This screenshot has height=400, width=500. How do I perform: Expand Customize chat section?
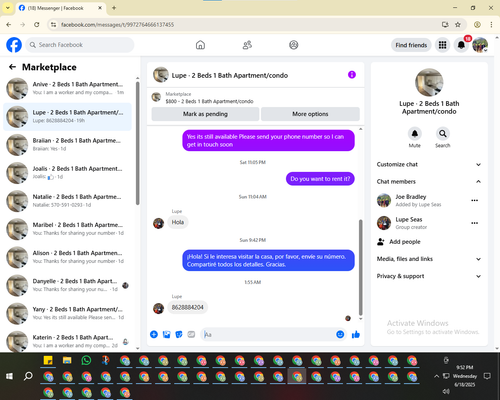pyautogui.click(x=429, y=164)
